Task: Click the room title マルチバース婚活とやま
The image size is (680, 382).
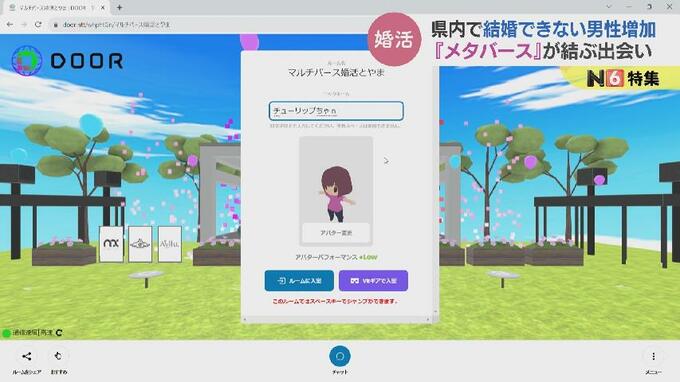Action: tap(336, 73)
